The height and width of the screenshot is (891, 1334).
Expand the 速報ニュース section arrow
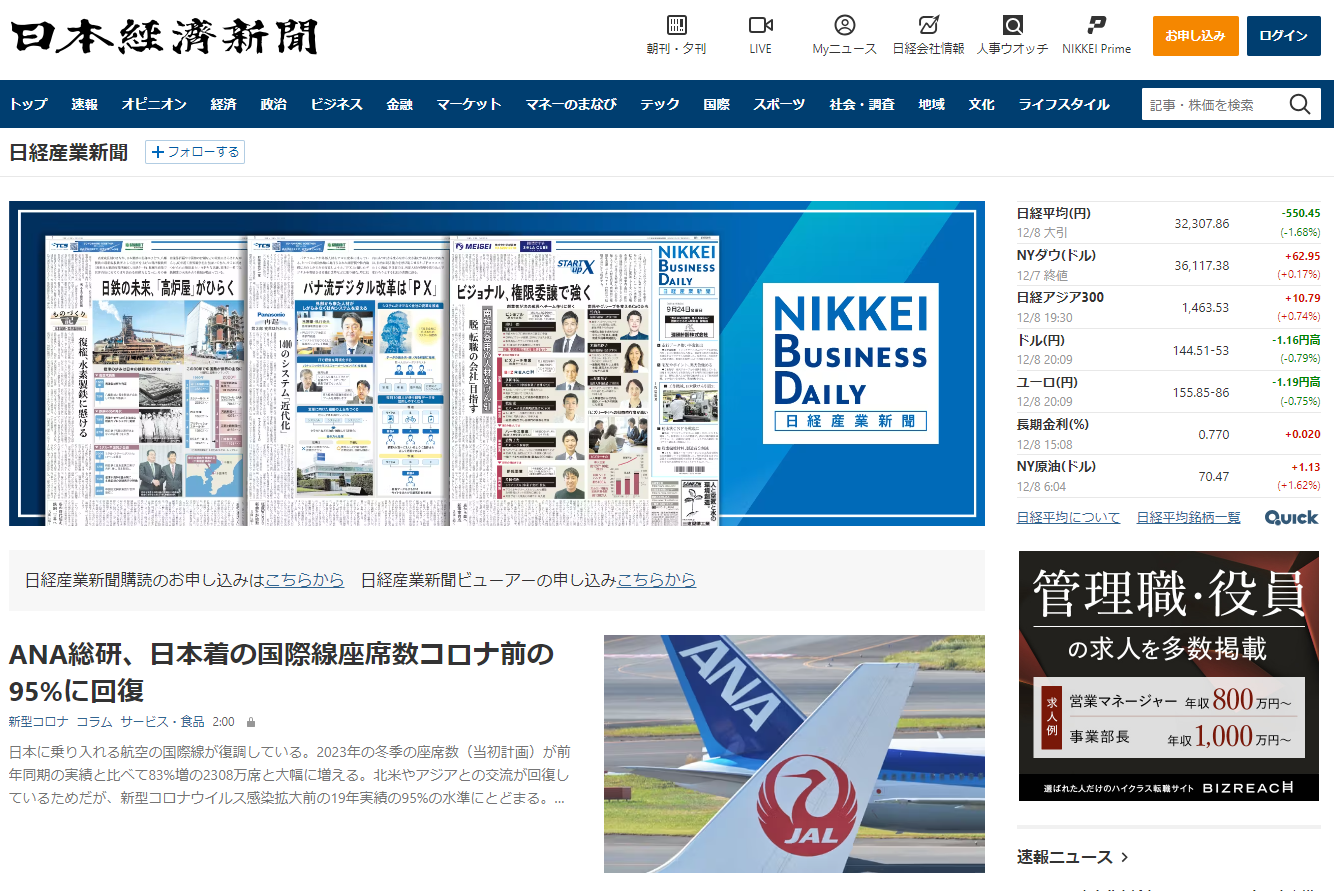coord(1125,857)
